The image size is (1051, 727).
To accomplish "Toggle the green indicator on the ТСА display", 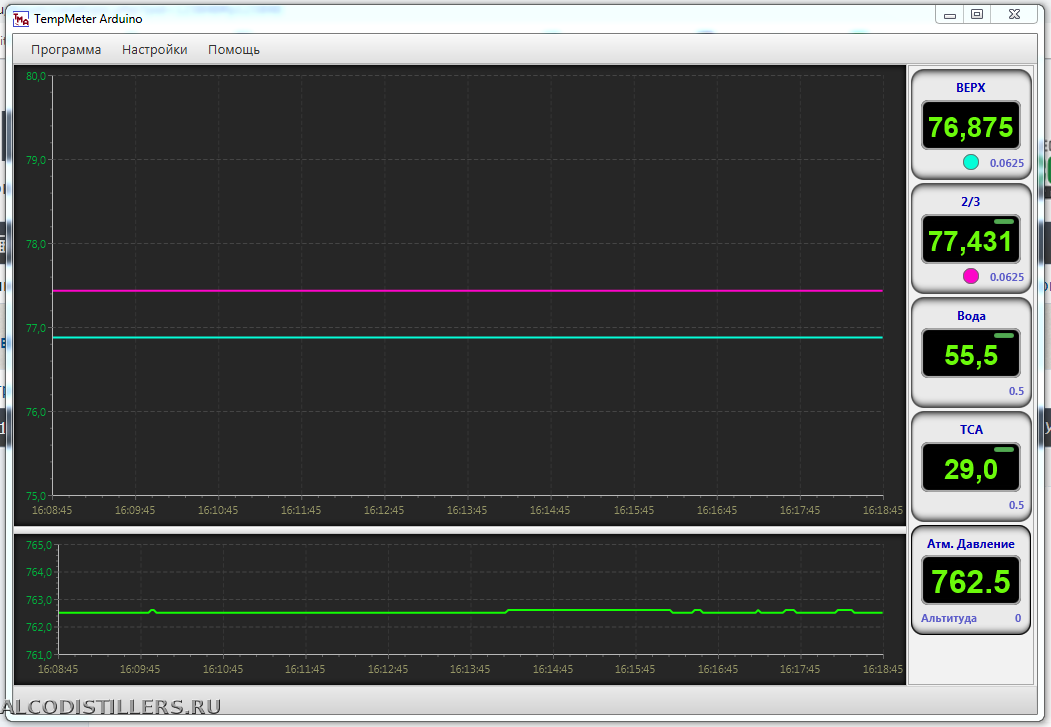I will tap(1004, 450).
